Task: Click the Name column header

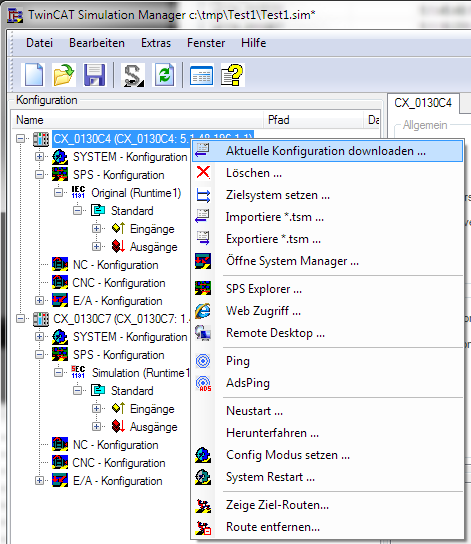Action: click(137, 120)
